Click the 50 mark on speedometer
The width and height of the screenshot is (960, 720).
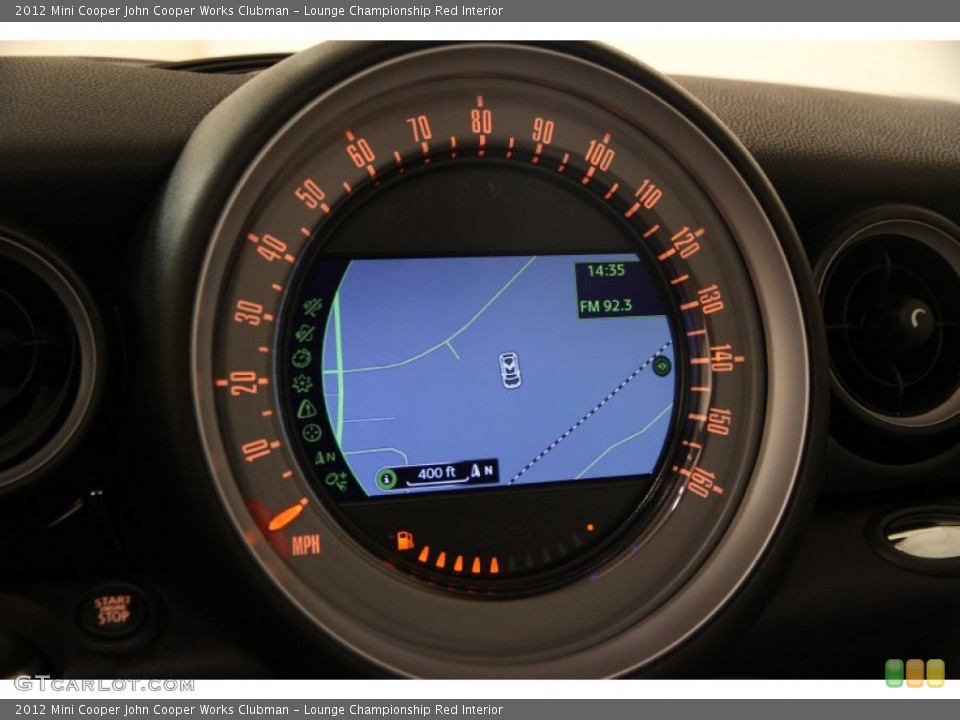click(310, 194)
